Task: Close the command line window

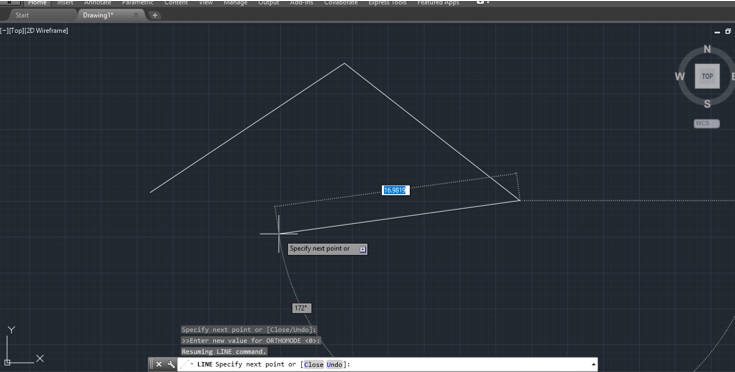Action: (x=159, y=364)
